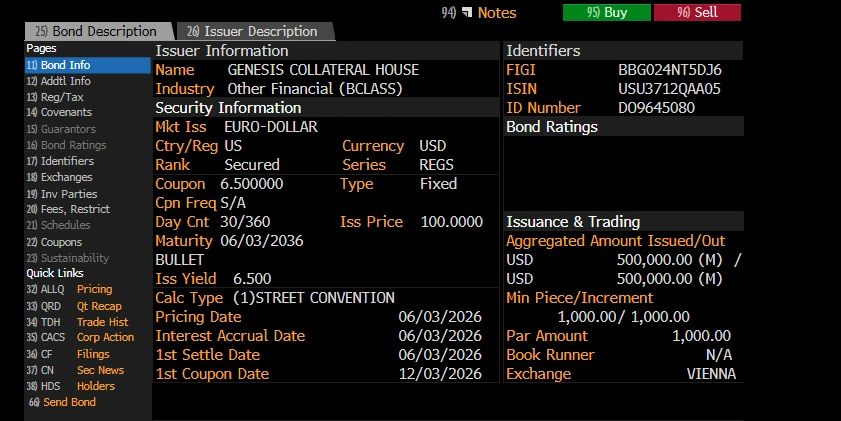Open the Addtl Info page

pos(58,81)
